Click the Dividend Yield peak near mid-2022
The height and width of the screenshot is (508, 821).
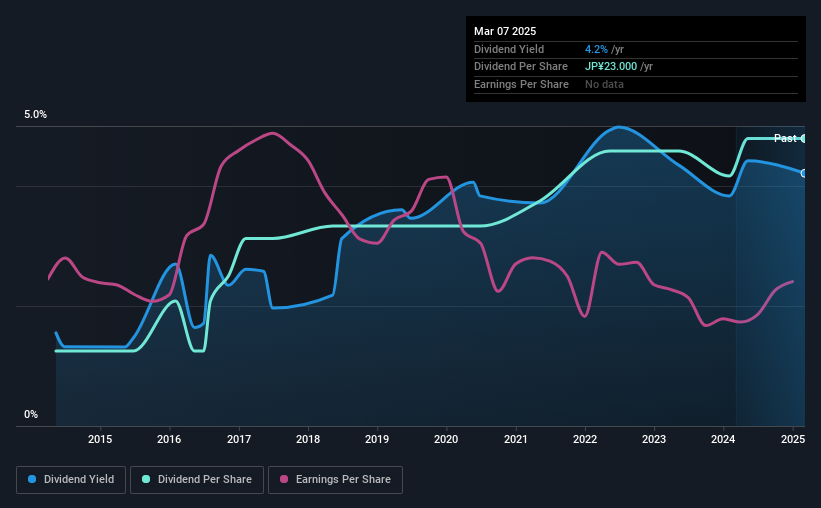(x=619, y=127)
